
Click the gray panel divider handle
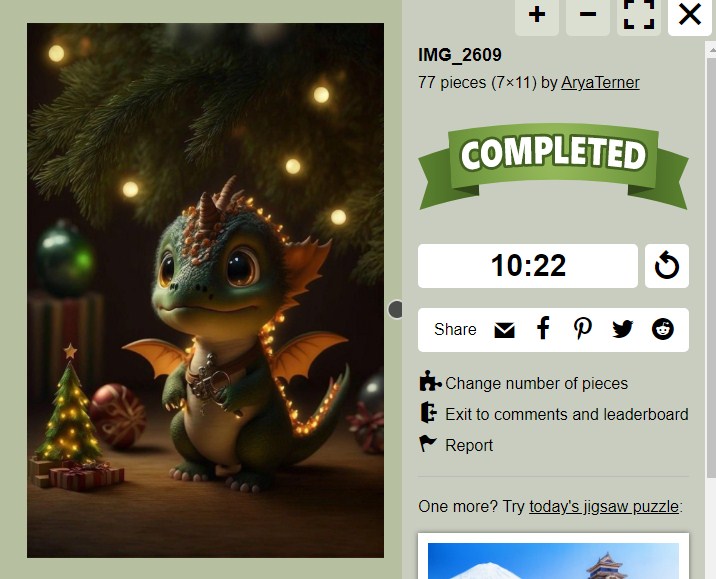pos(395,310)
